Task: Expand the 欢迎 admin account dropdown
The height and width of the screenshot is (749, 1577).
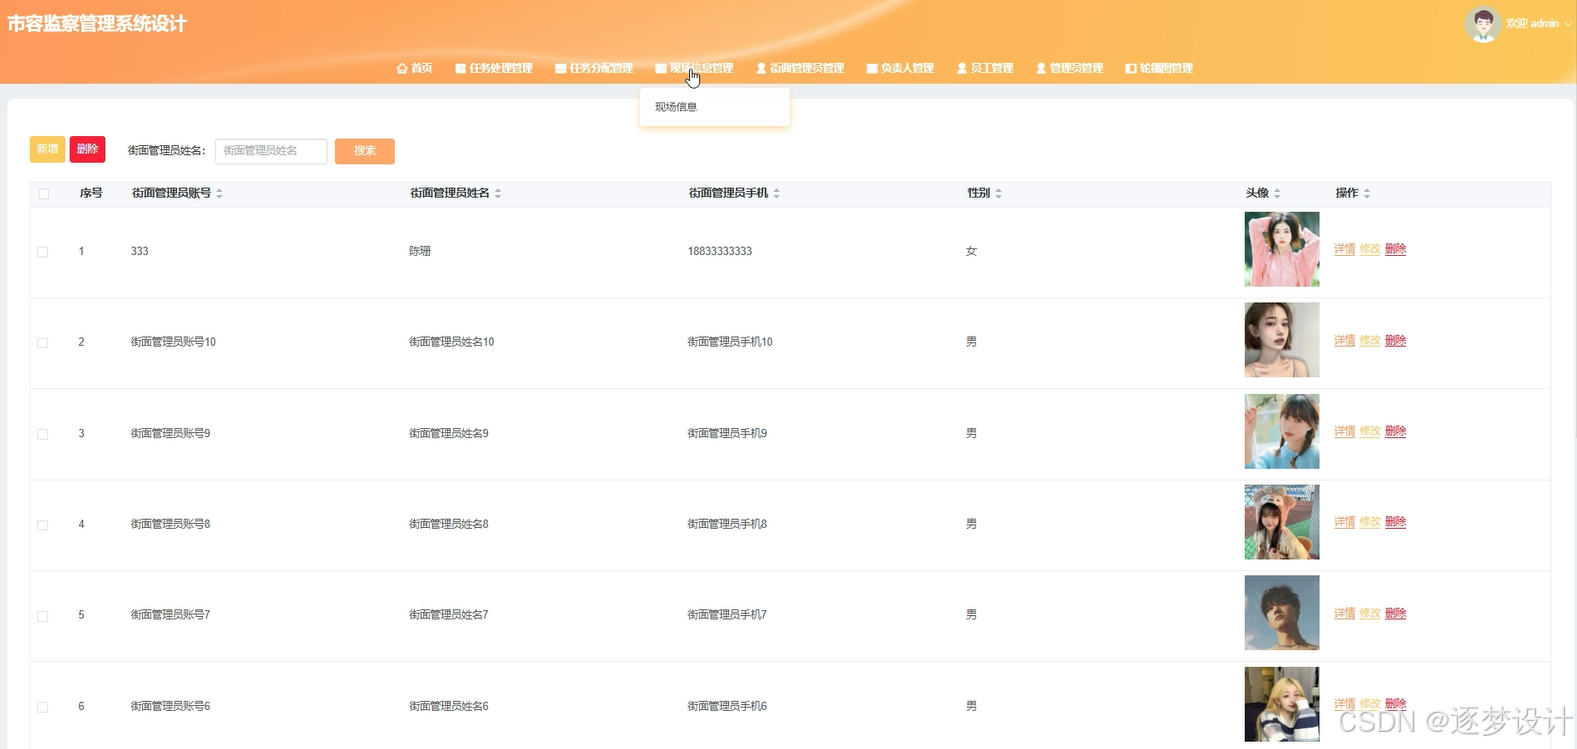Action: point(1539,23)
